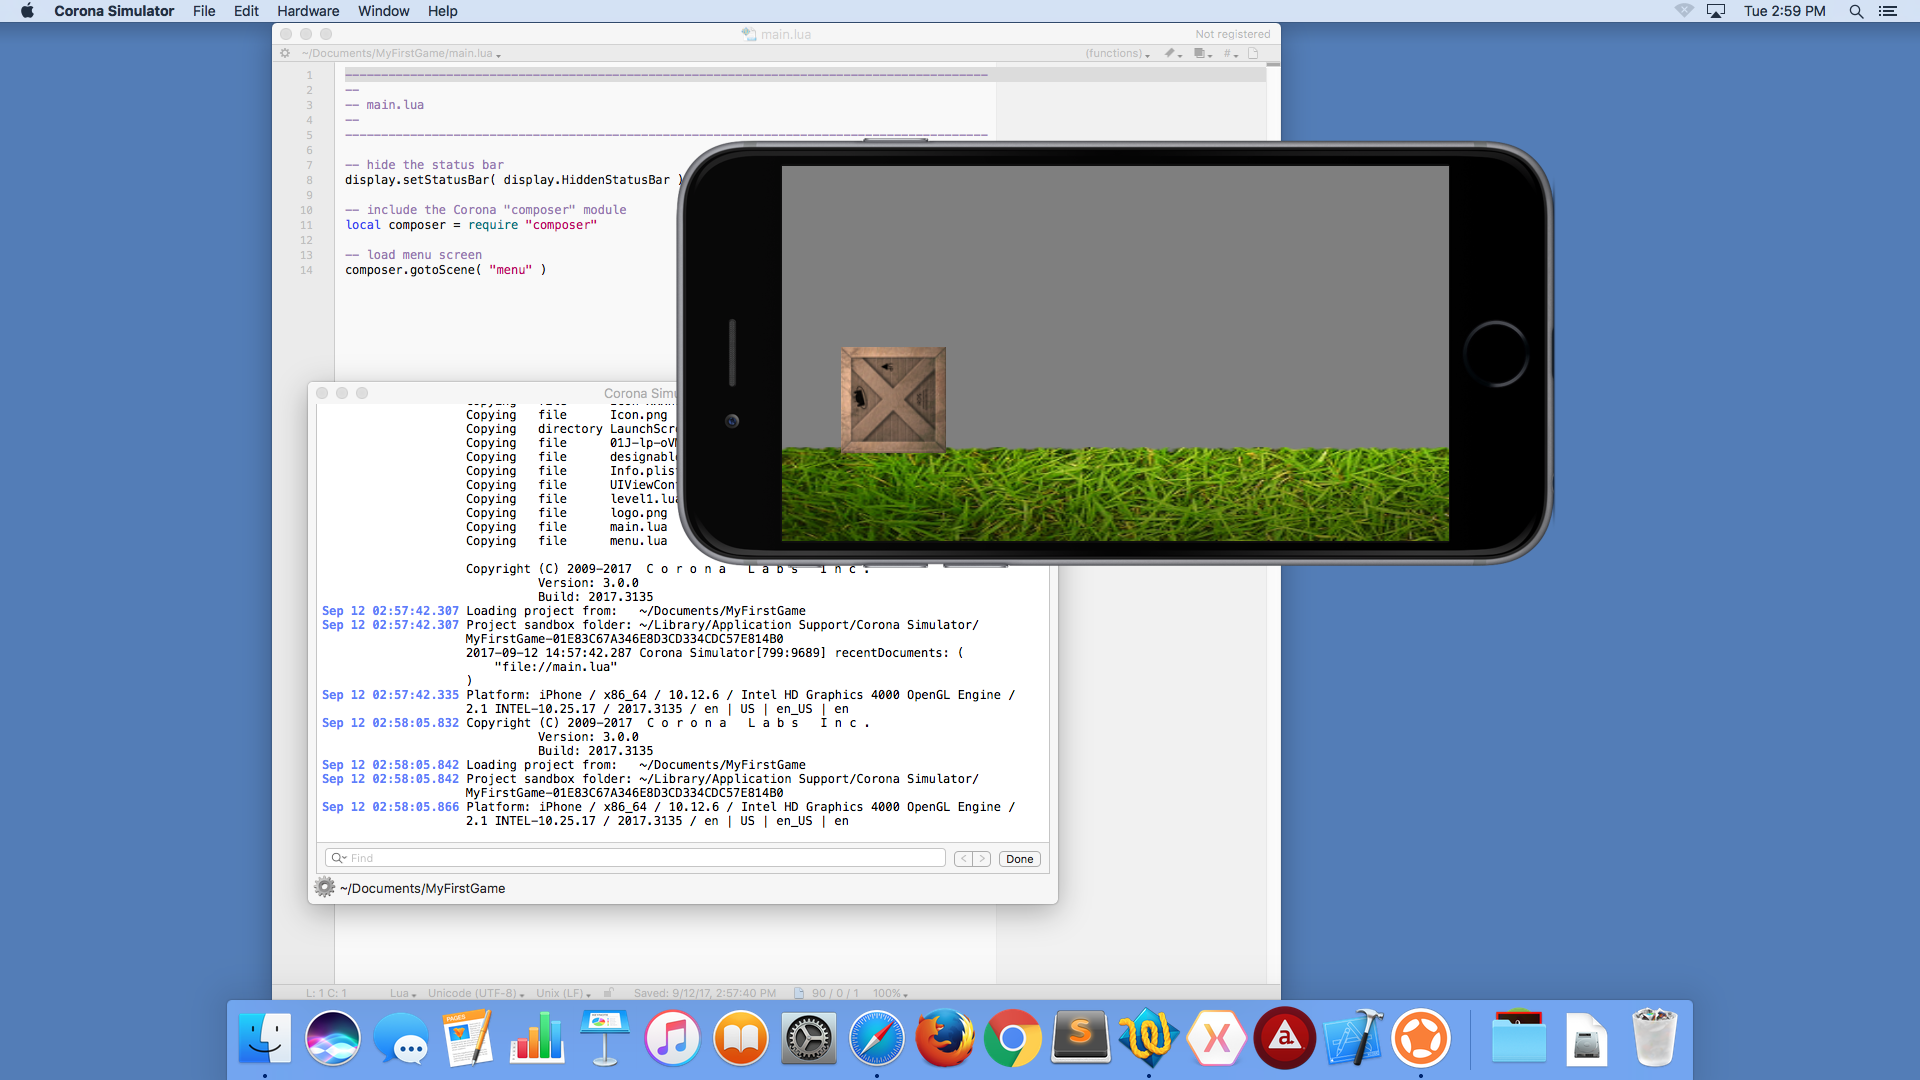Open the # includes dropdown
This screenshot has height=1080, width=1920.
click(x=1231, y=53)
